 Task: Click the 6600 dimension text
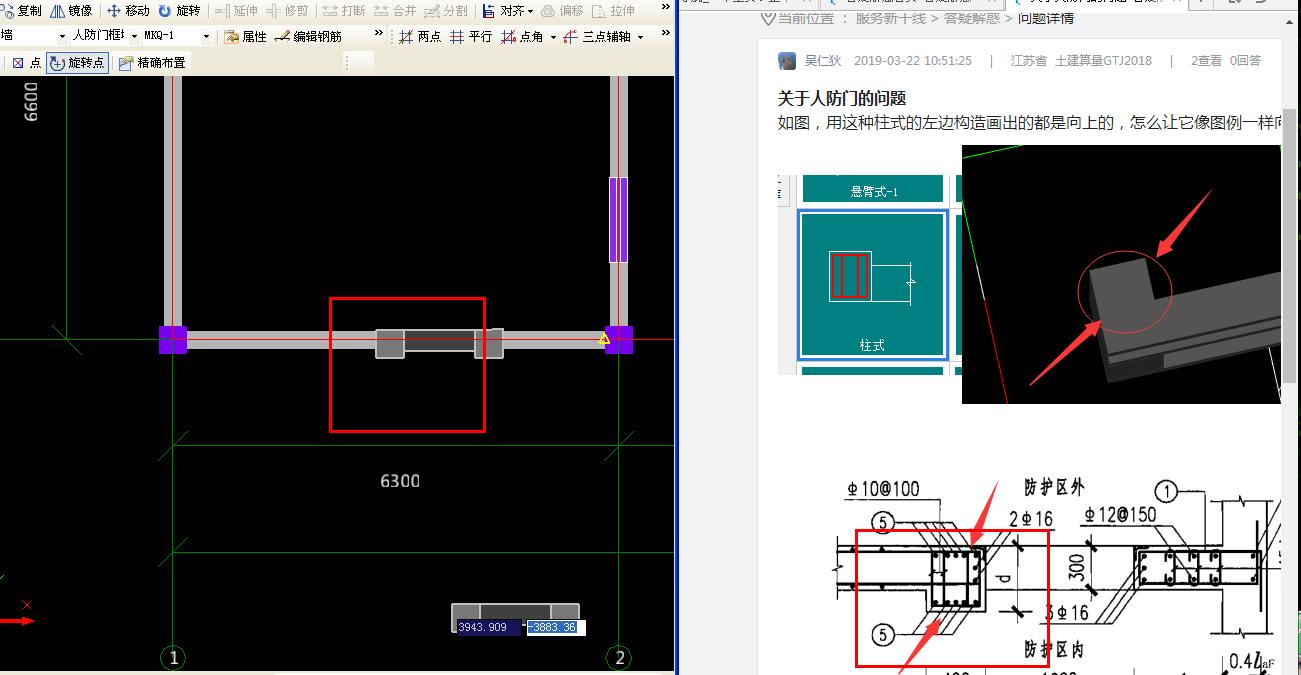31,101
